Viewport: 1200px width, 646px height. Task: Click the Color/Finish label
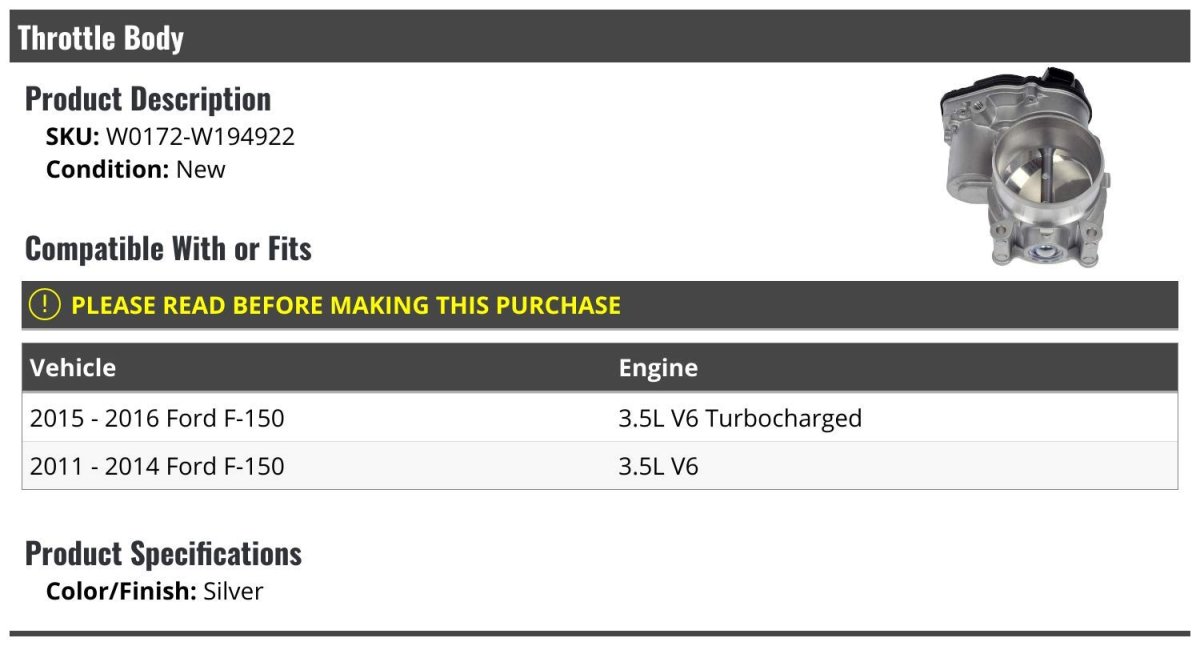(121, 591)
